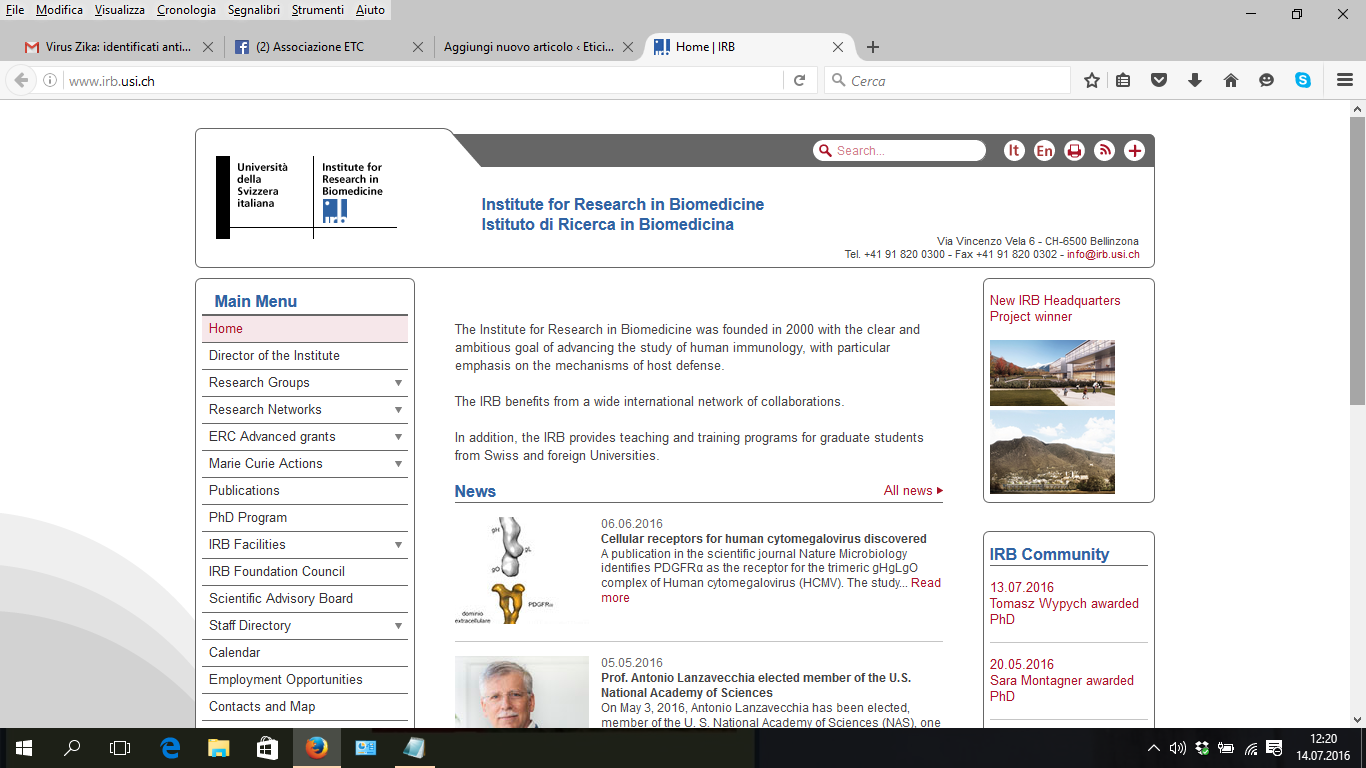Expand the IRB Facilities submenu arrow
Screen dimensions: 1366x768
tap(398, 545)
